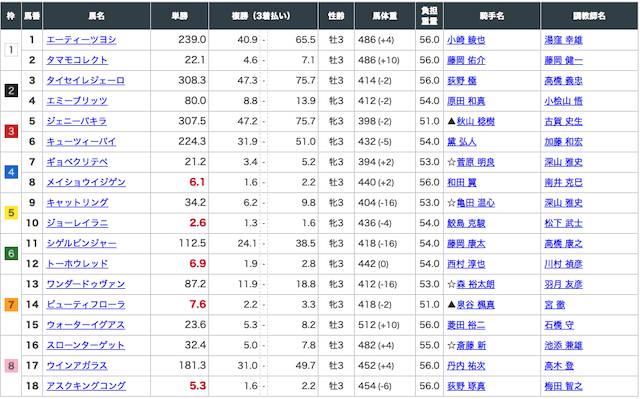
Task: Click the orange frame 7 badge
Action: 11,304
